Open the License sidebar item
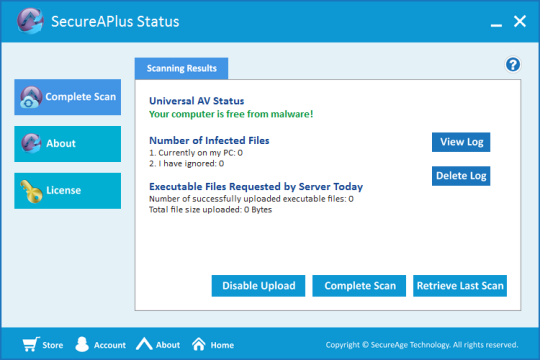 pos(68,191)
